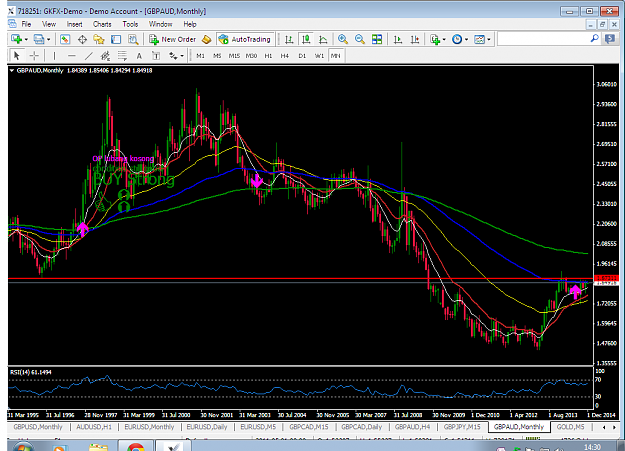Switch chart to M15 timeframe

tap(234, 56)
